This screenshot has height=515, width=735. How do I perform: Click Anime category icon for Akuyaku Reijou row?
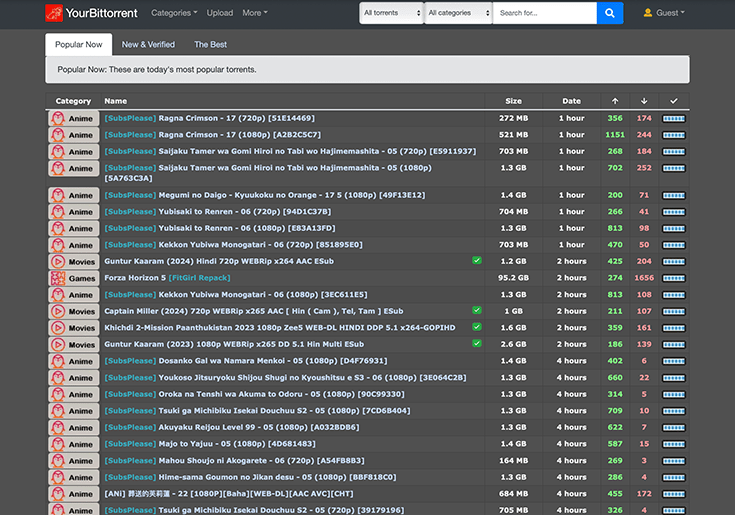pyautogui.click(x=58, y=428)
